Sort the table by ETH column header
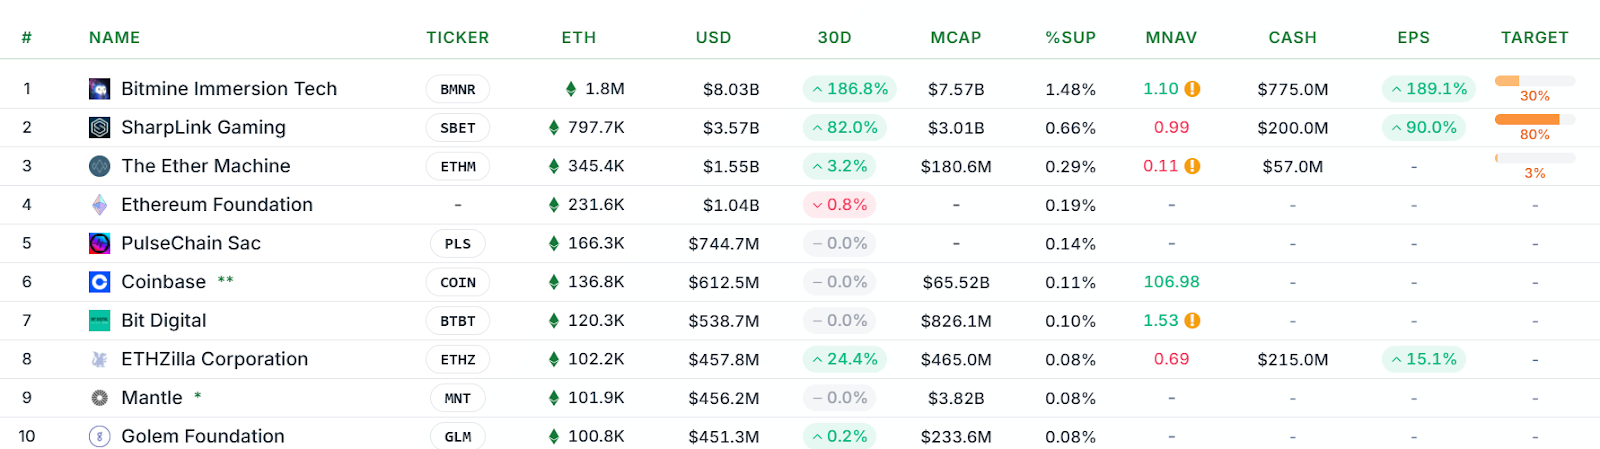Viewport: 1600px width, 449px height. [578, 38]
